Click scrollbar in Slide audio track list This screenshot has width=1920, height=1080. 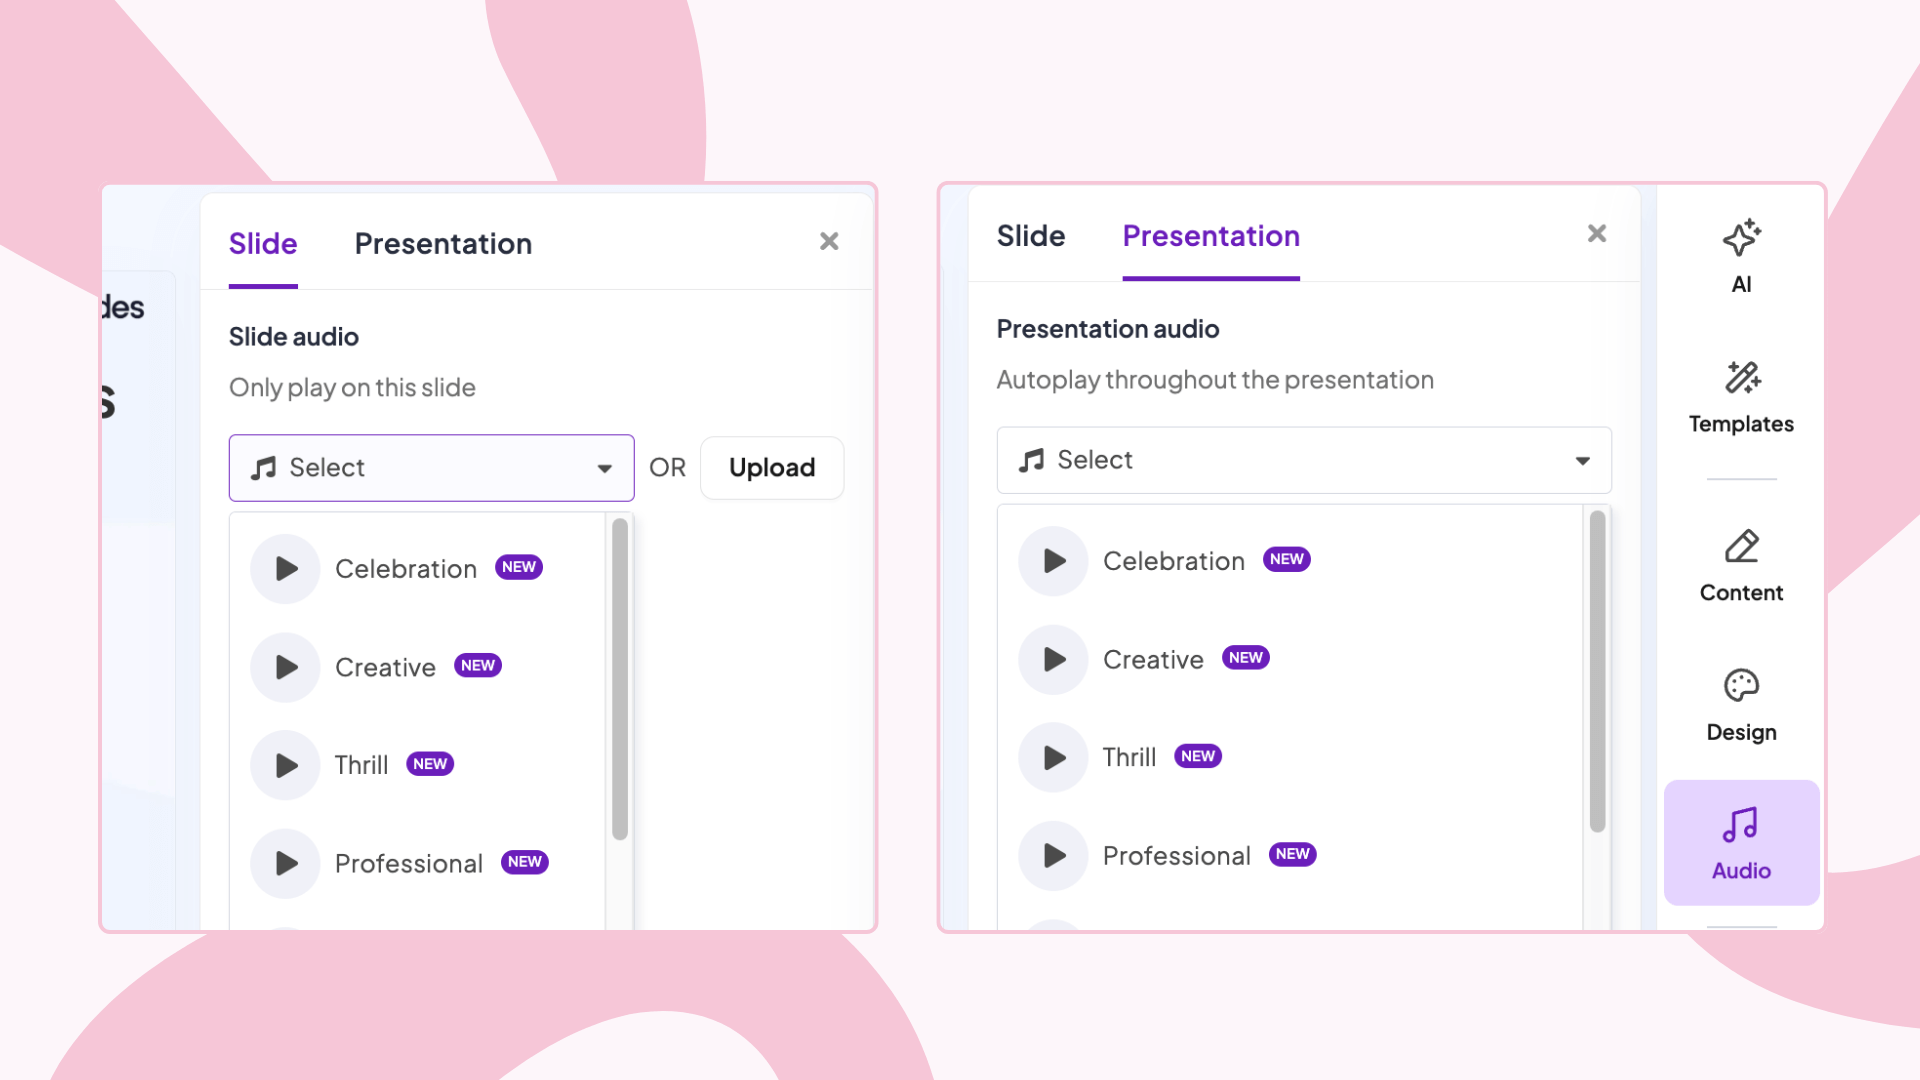point(620,680)
